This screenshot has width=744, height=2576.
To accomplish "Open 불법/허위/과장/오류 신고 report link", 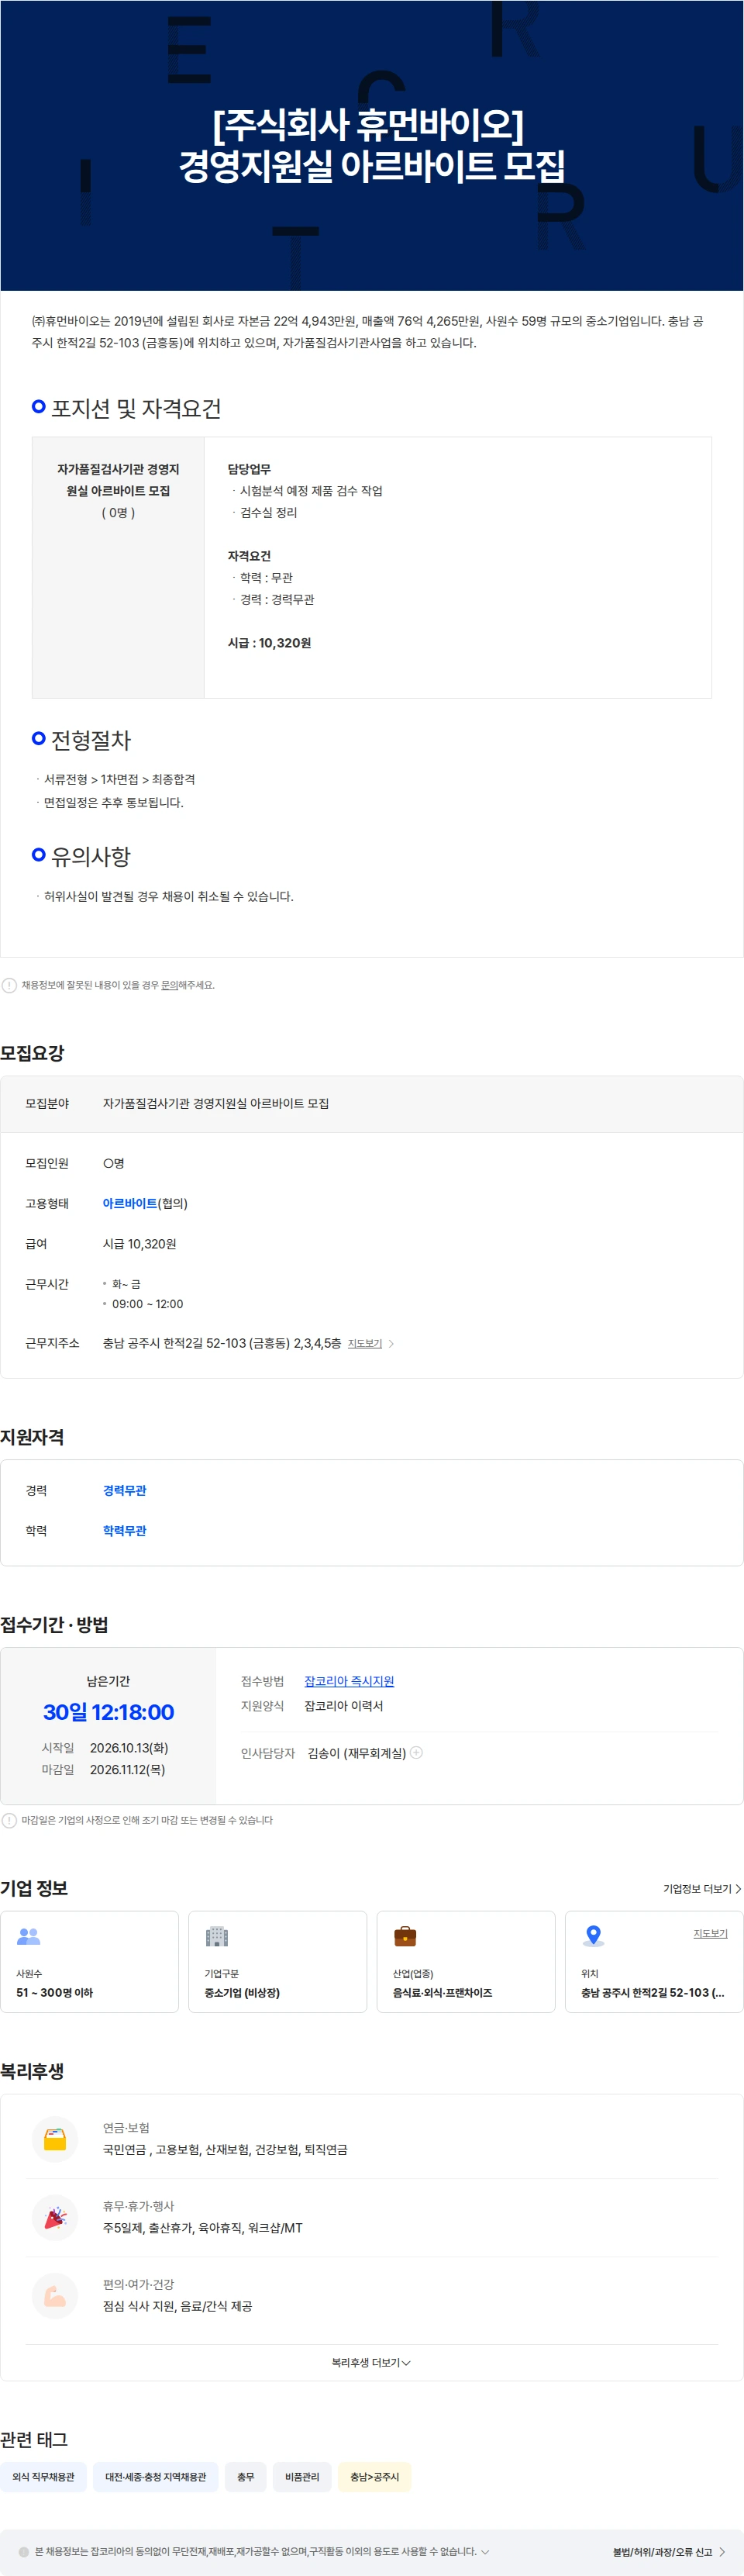I will pyautogui.click(x=669, y=2551).
